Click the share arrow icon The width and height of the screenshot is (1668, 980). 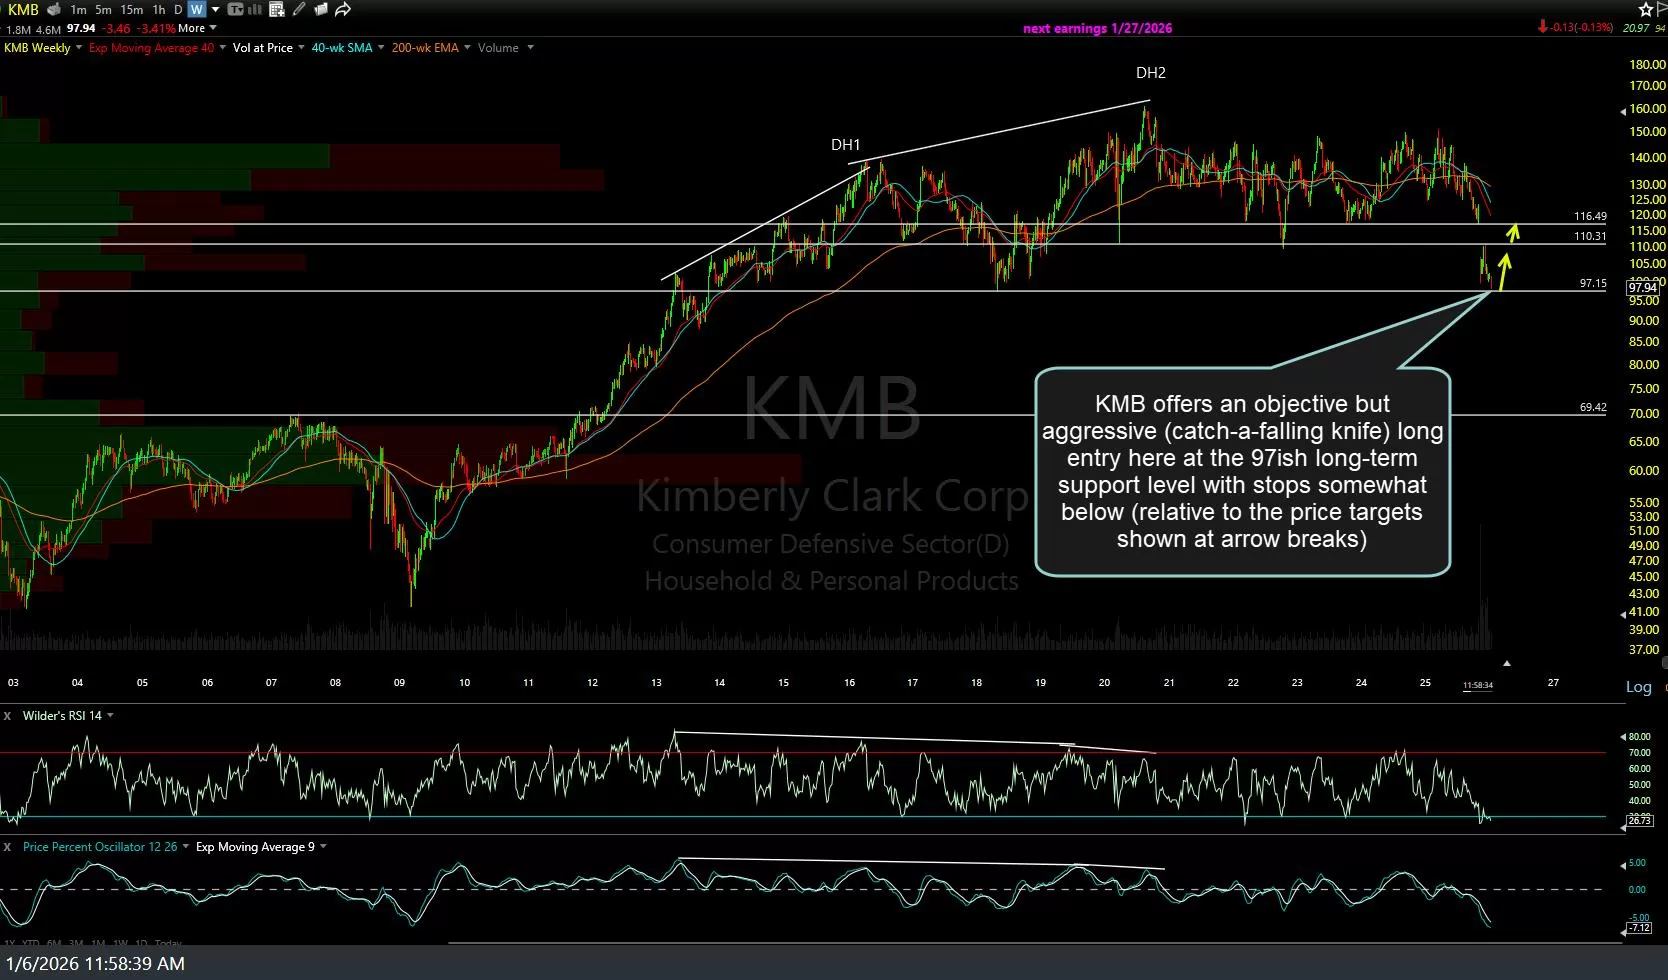tap(343, 10)
